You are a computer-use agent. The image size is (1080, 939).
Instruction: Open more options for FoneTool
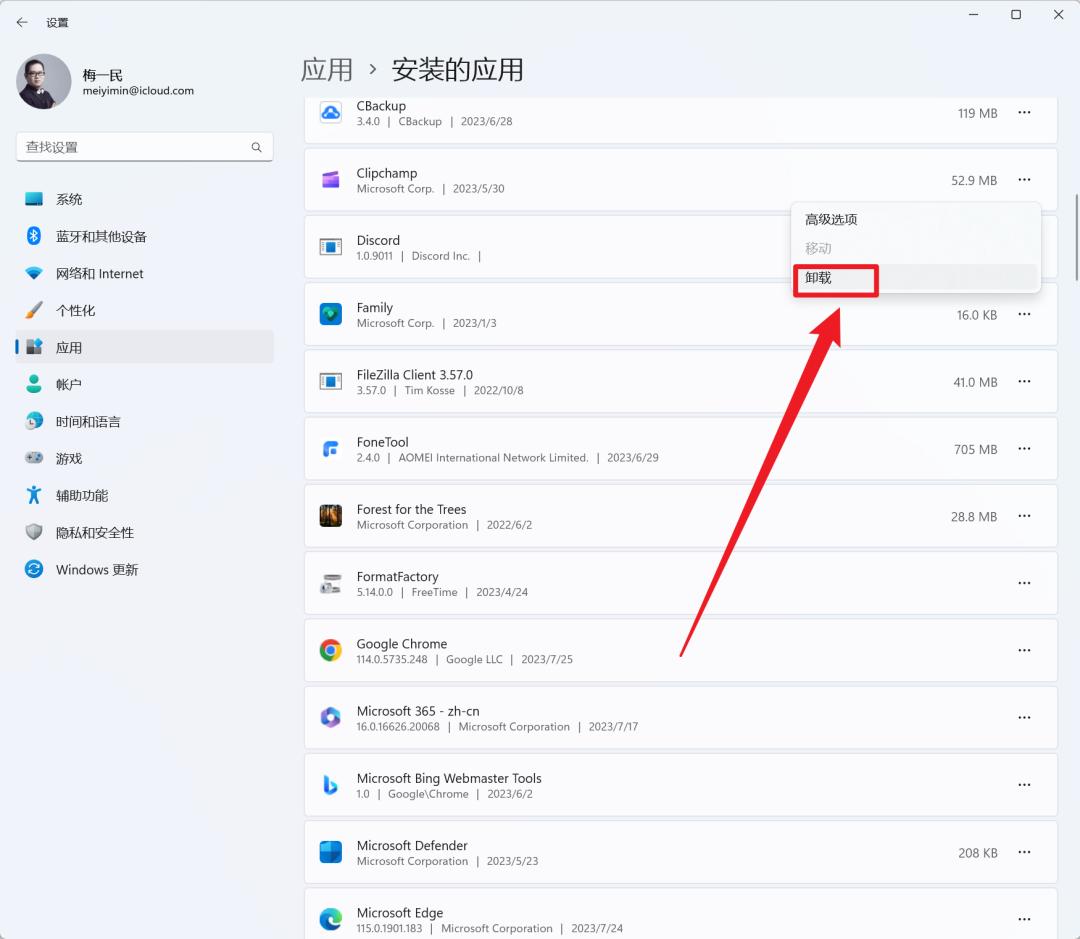pos(1024,449)
